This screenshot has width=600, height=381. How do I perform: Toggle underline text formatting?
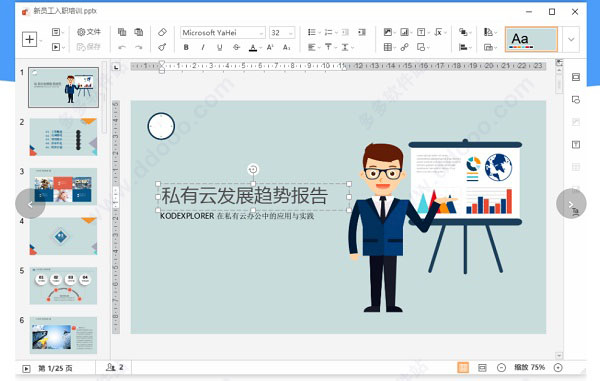(x=220, y=47)
